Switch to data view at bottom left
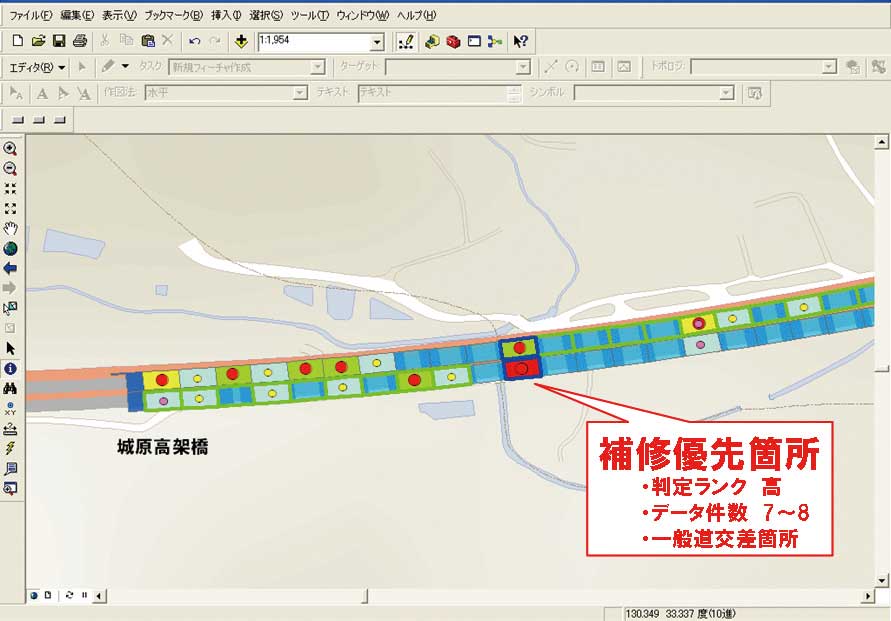This screenshot has width=891, height=621. (x=33, y=595)
